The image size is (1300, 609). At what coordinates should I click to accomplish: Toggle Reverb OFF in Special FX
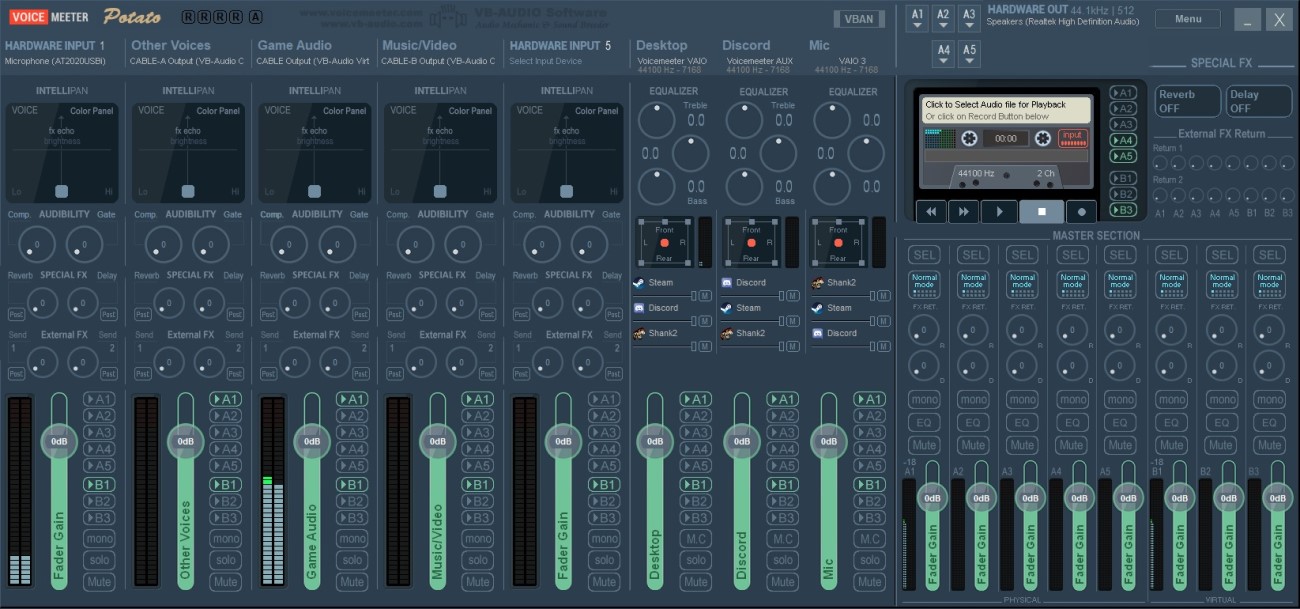[x=1187, y=101]
